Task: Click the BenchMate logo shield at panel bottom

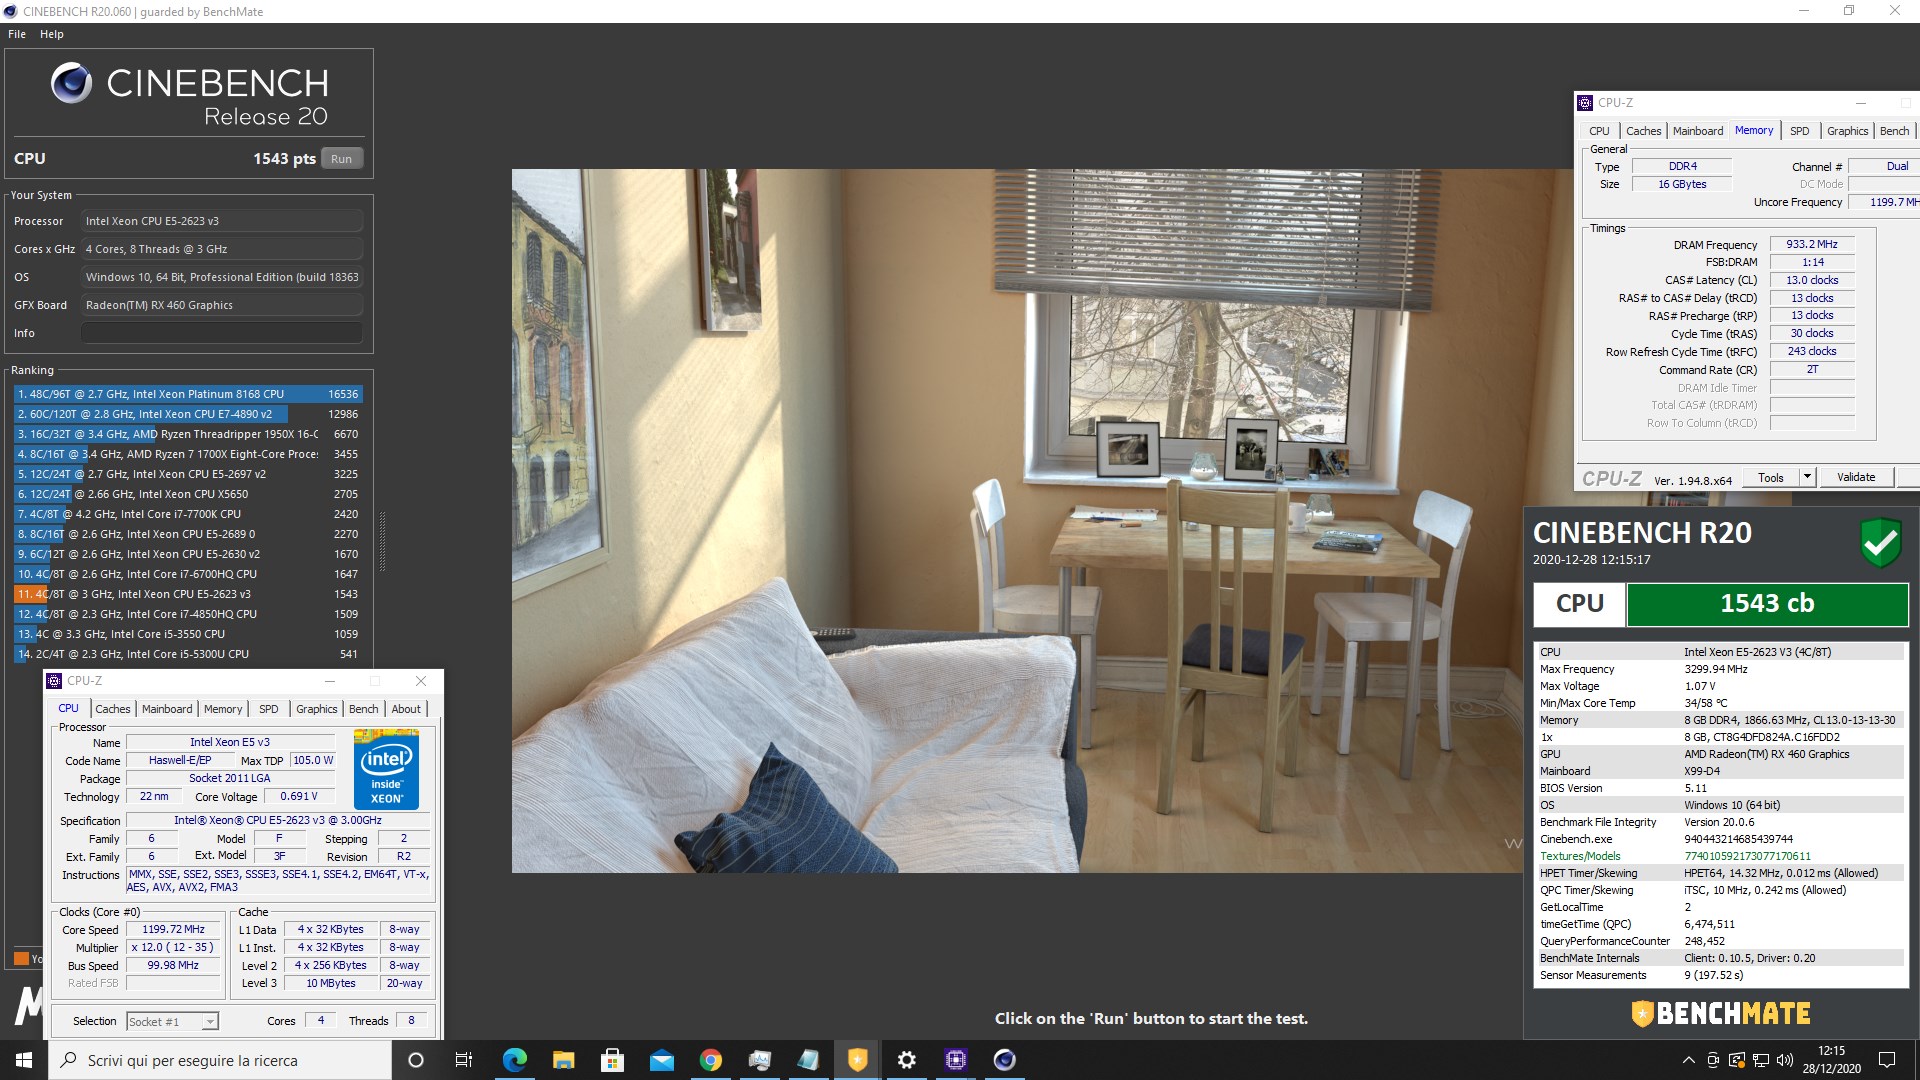Action: [1642, 1014]
